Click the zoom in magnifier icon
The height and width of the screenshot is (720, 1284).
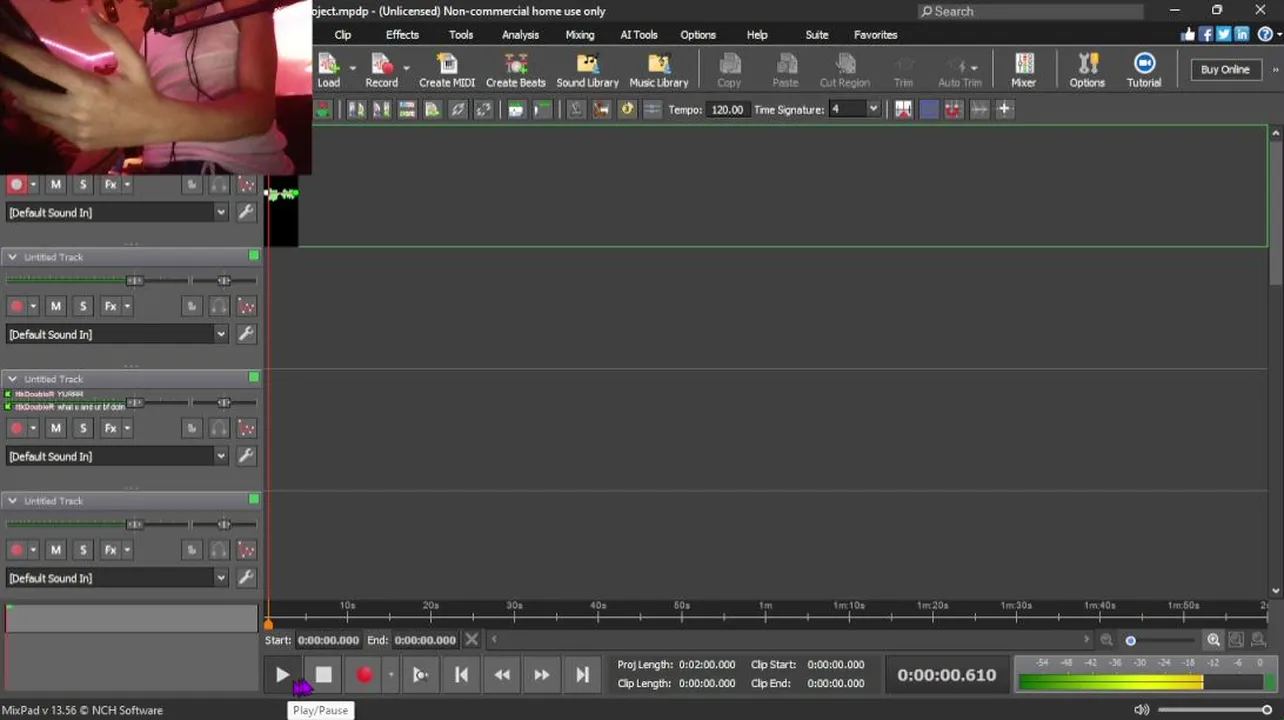(x=1213, y=640)
